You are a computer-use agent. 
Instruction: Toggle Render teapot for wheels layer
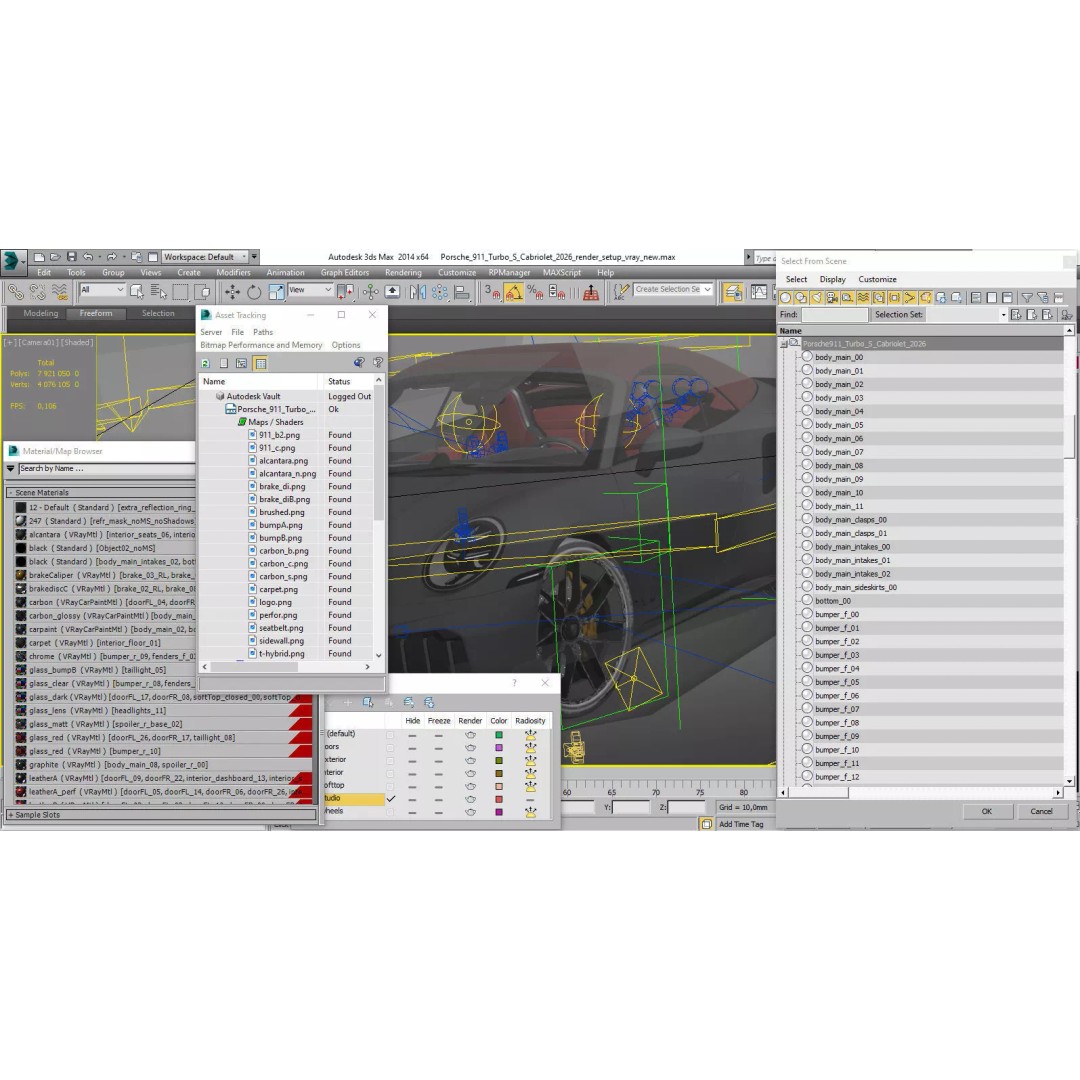pos(470,812)
